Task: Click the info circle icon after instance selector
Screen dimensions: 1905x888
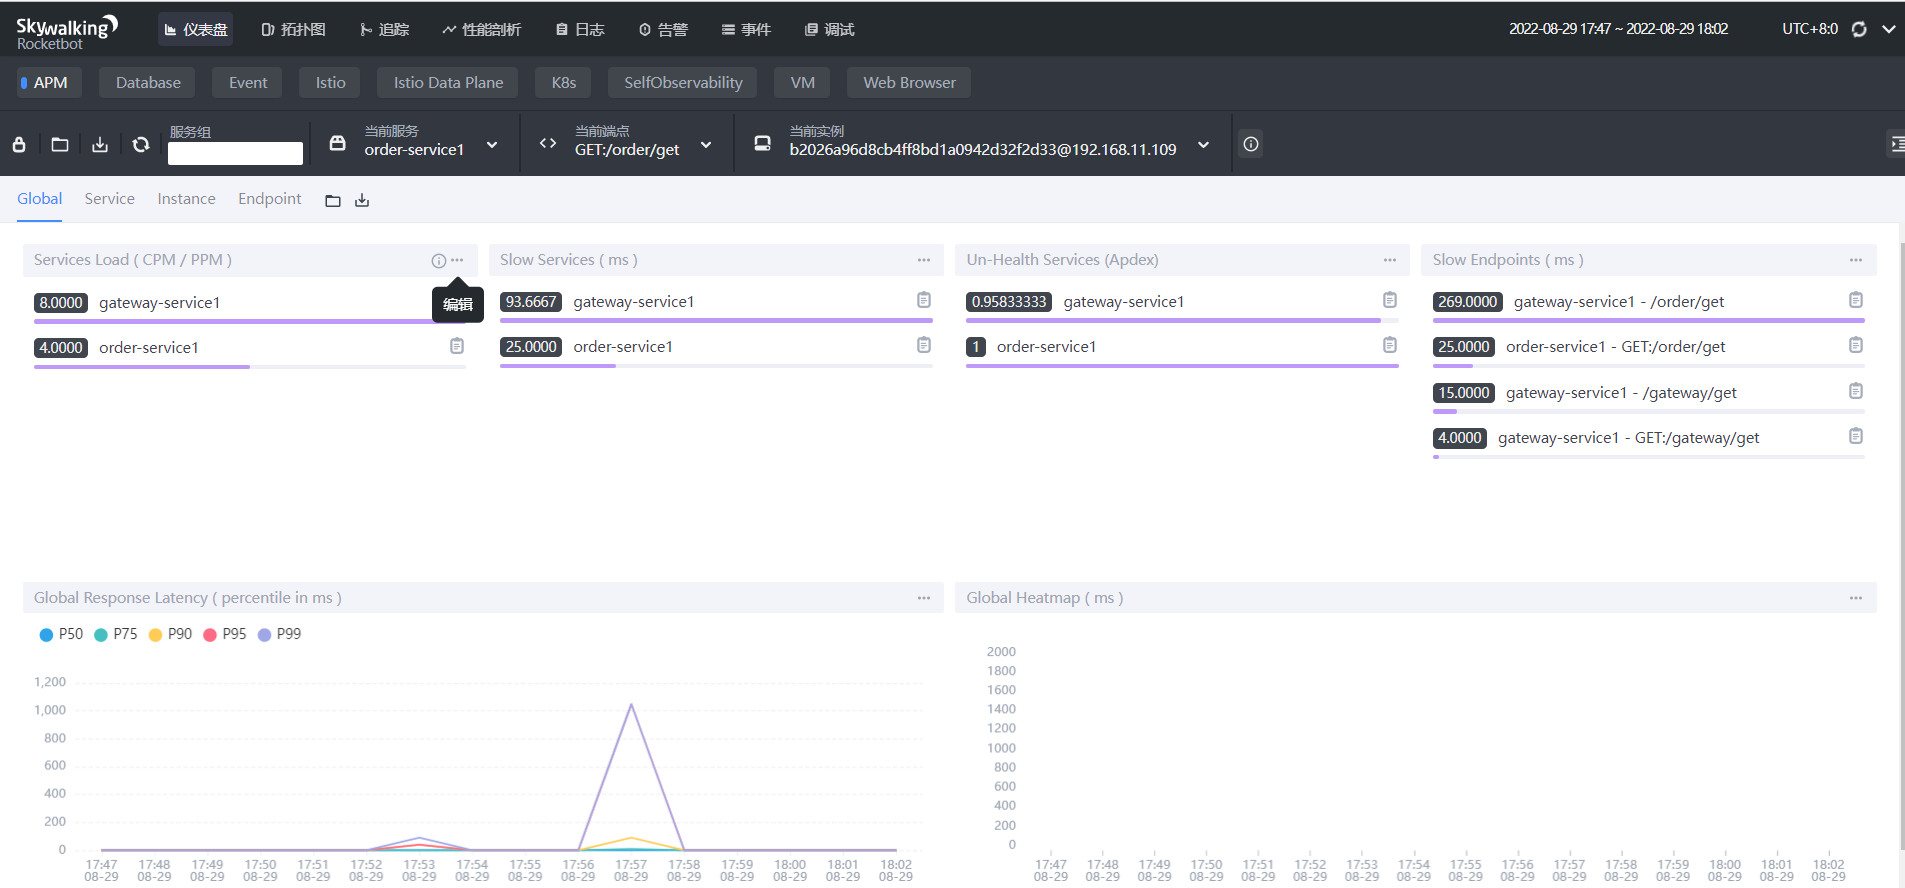Action: pos(1250,144)
